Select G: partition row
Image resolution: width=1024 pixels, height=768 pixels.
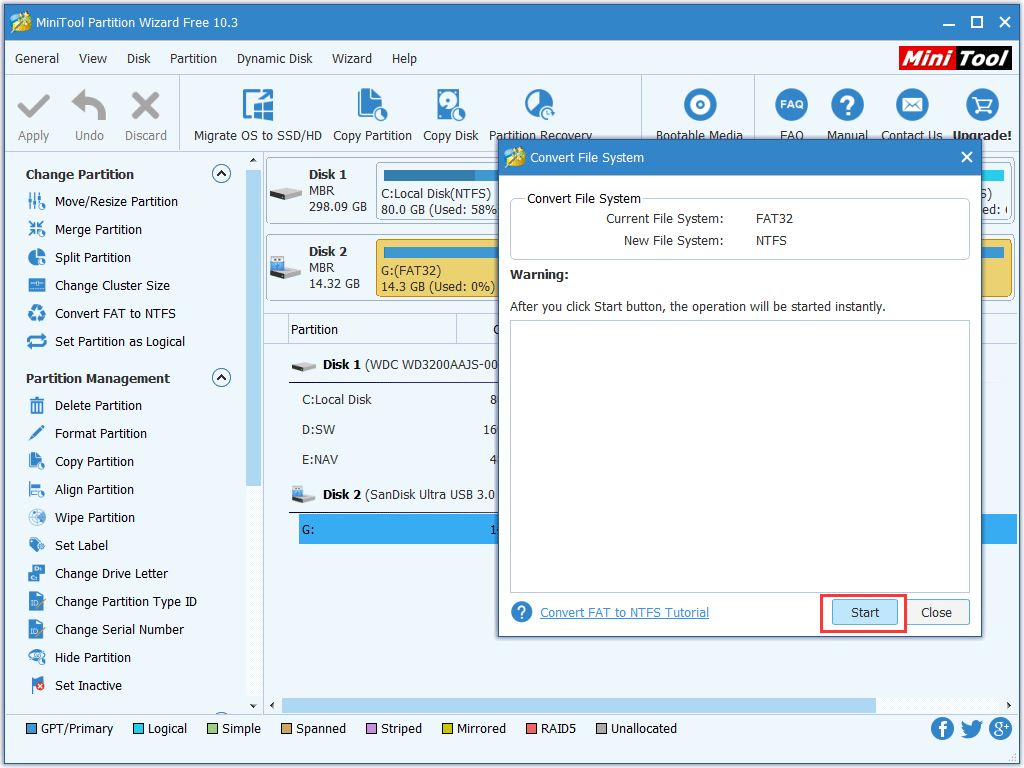coord(398,530)
